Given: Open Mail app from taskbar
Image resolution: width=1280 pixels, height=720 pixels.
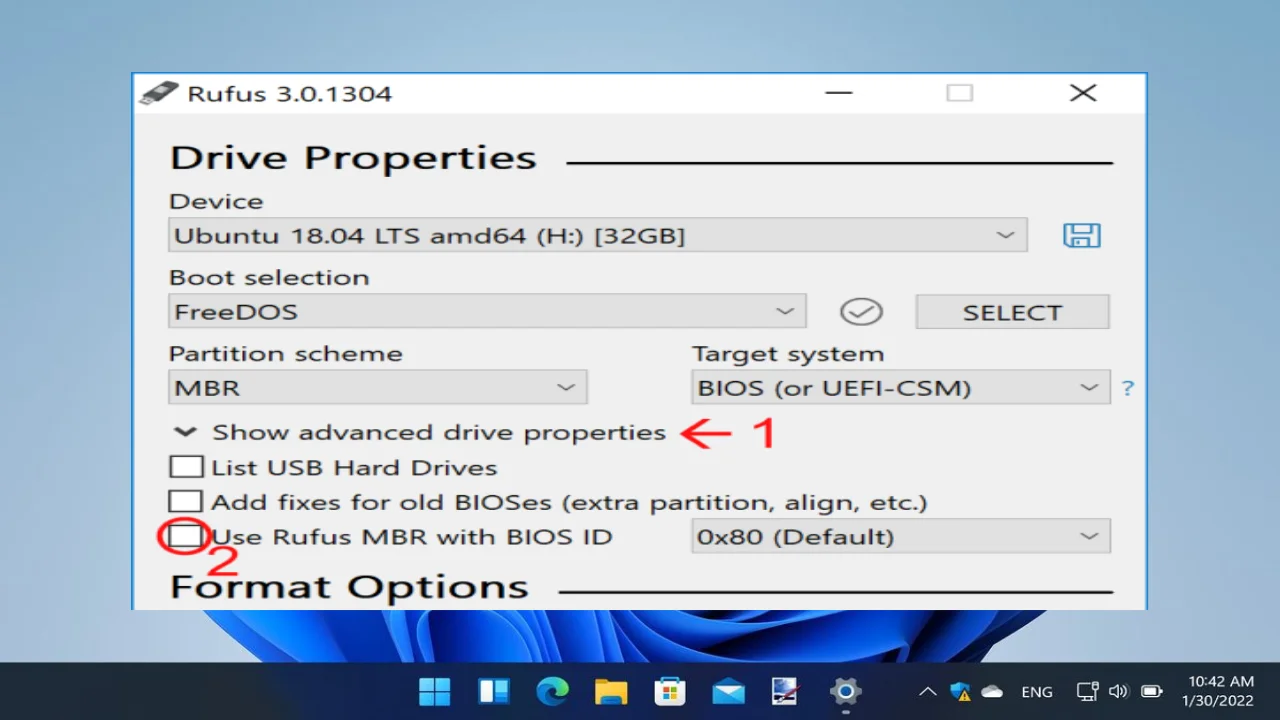Looking at the screenshot, I should [728, 691].
